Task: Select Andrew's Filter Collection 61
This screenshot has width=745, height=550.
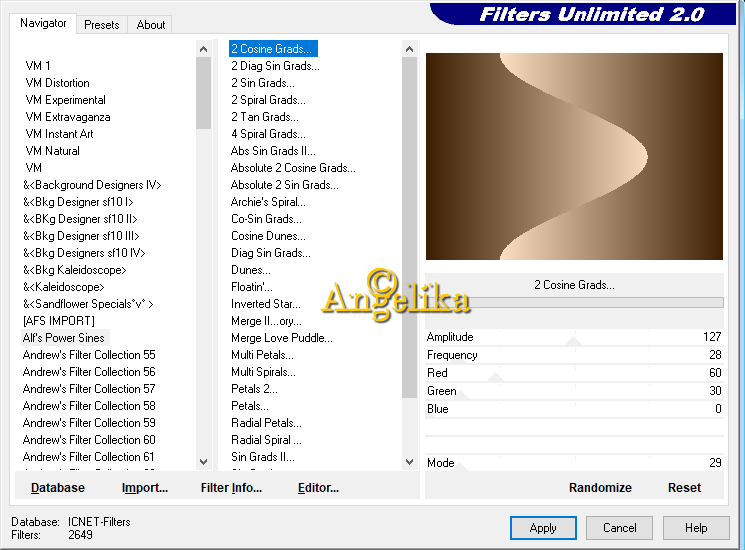Action: pyautogui.click(x=88, y=457)
